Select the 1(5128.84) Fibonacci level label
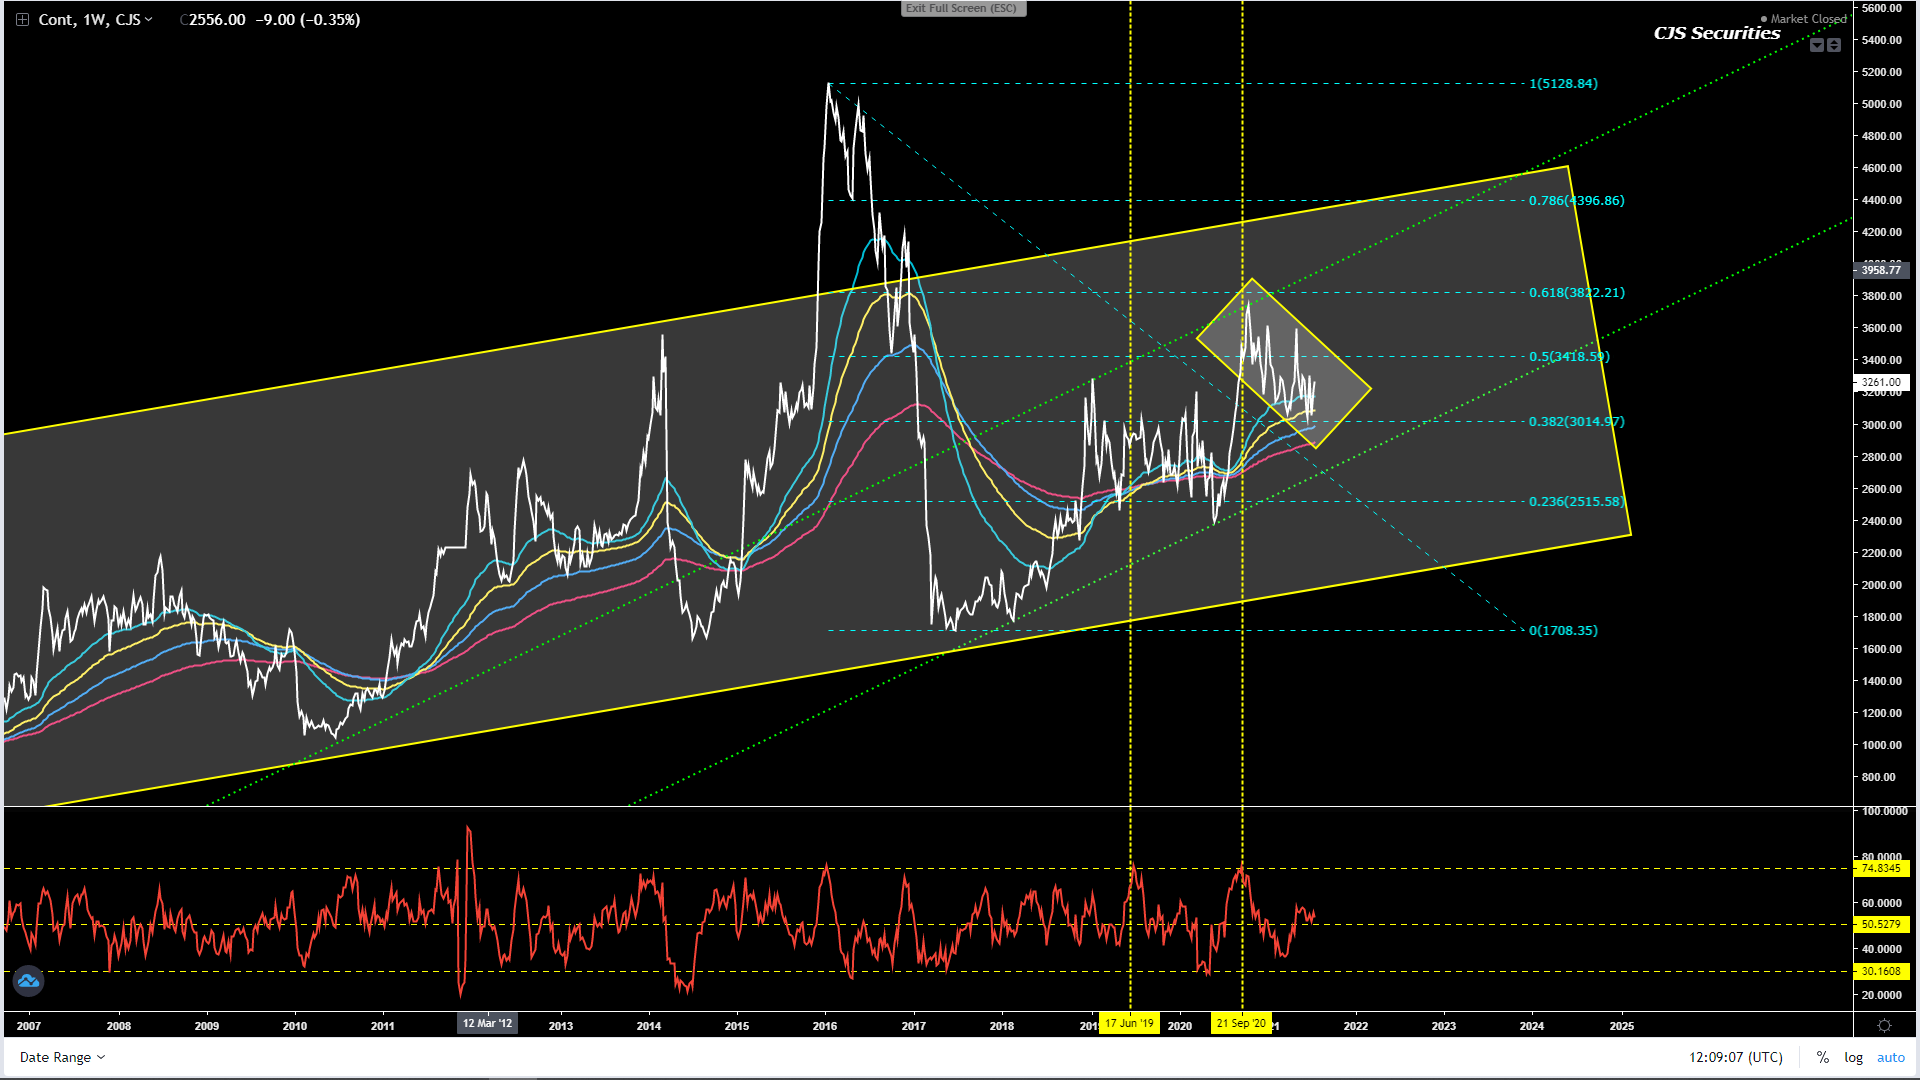1920x1080 pixels. pos(1563,84)
